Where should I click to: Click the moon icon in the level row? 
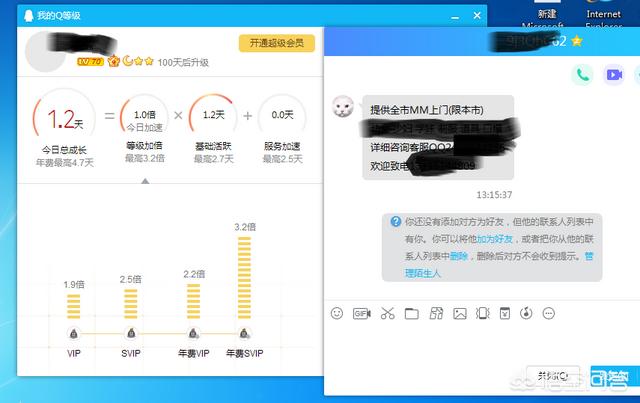[128, 61]
